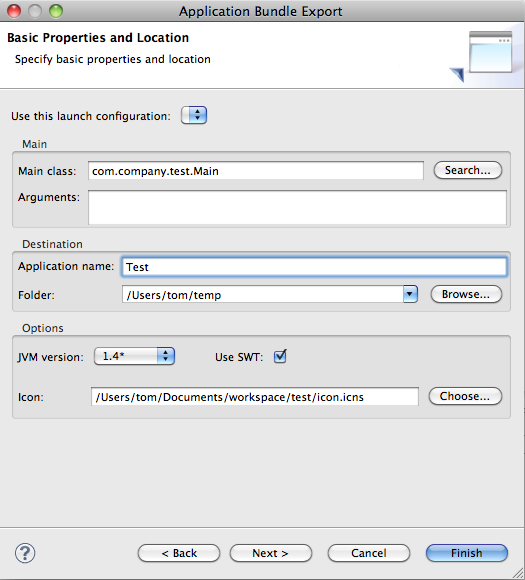Open the JVM version 1.4* dropdown
525x580 pixels.
tap(134, 356)
